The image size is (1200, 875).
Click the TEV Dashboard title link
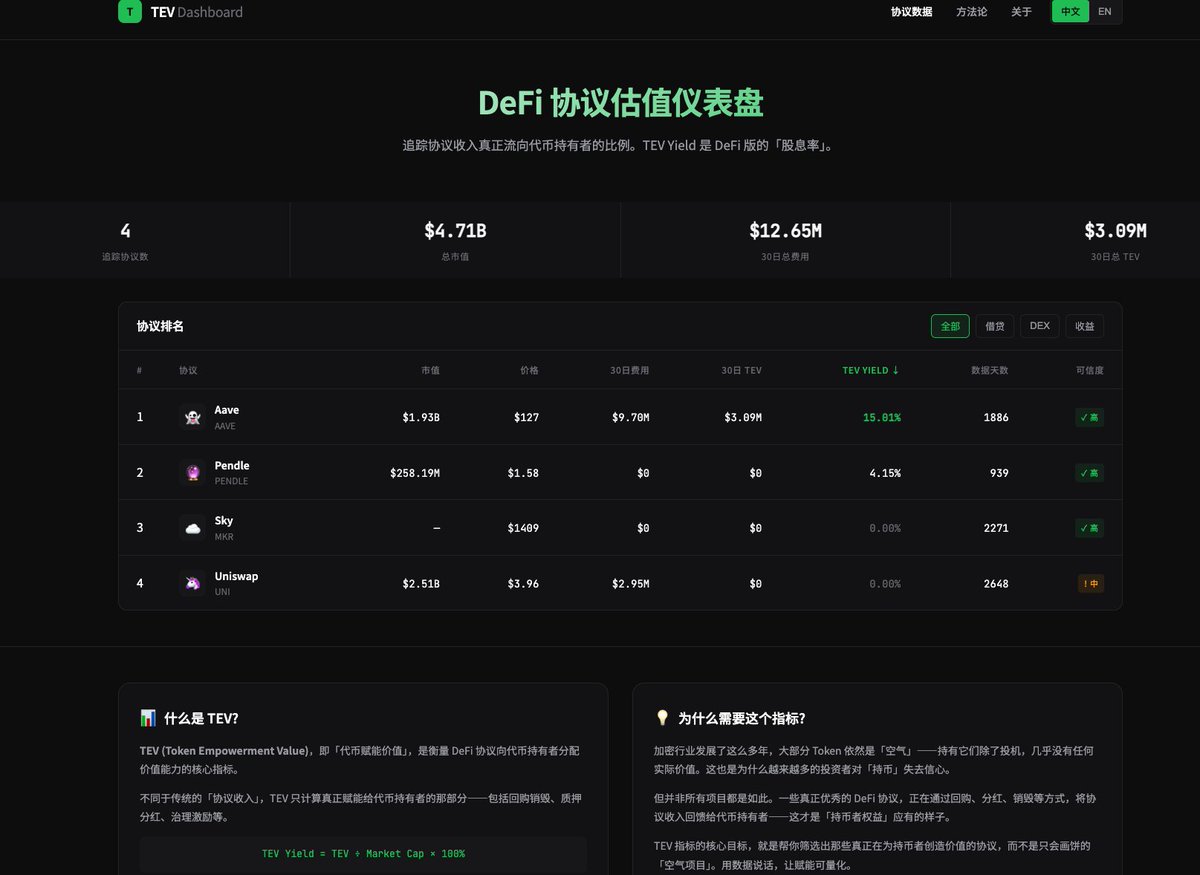(x=196, y=12)
